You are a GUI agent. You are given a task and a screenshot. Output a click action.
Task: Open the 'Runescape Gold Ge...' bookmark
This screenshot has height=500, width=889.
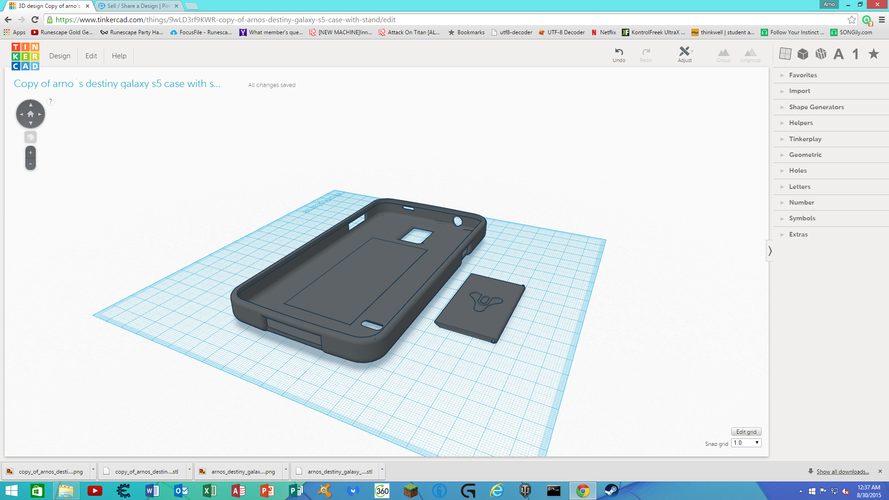click(x=62, y=32)
